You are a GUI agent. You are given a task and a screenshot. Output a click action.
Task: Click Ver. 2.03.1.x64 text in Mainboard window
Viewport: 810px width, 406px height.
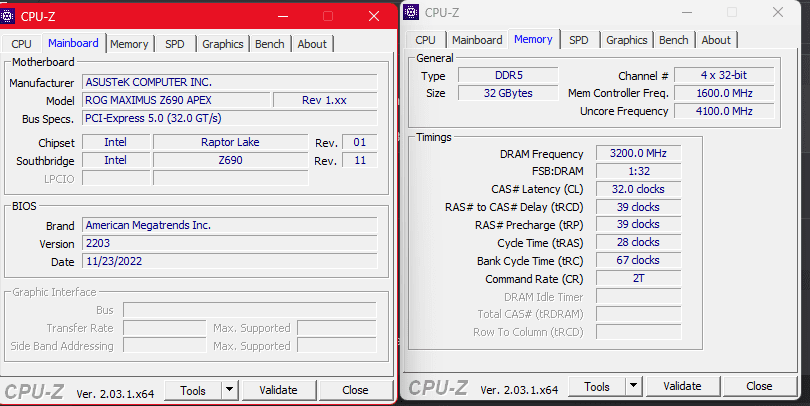[115, 394]
